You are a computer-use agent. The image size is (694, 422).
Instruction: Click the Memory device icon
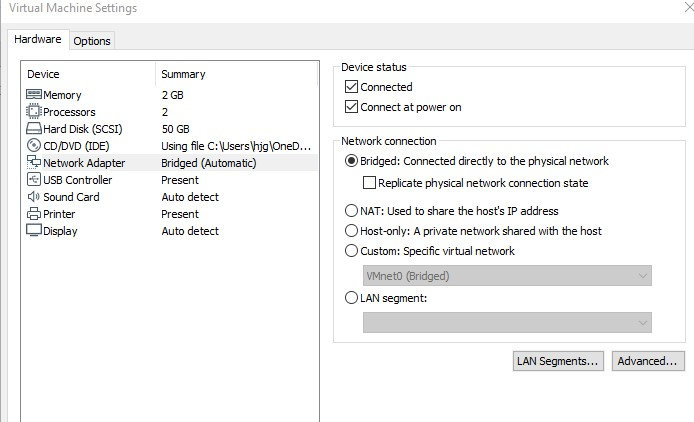[33, 95]
